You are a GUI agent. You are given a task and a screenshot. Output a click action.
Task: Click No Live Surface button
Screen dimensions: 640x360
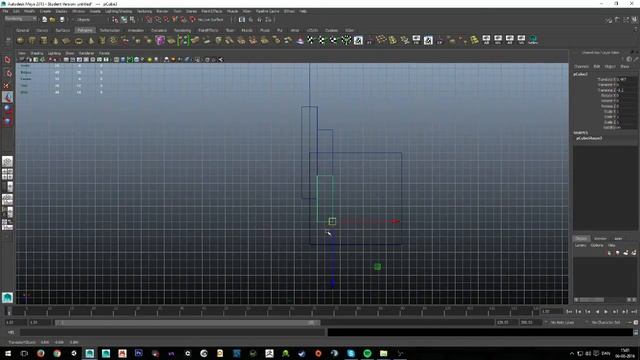211,20
